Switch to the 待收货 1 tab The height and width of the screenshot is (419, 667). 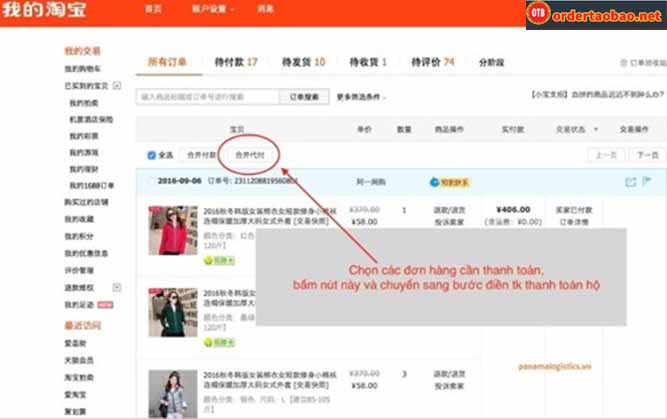pyautogui.click(x=368, y=62)
